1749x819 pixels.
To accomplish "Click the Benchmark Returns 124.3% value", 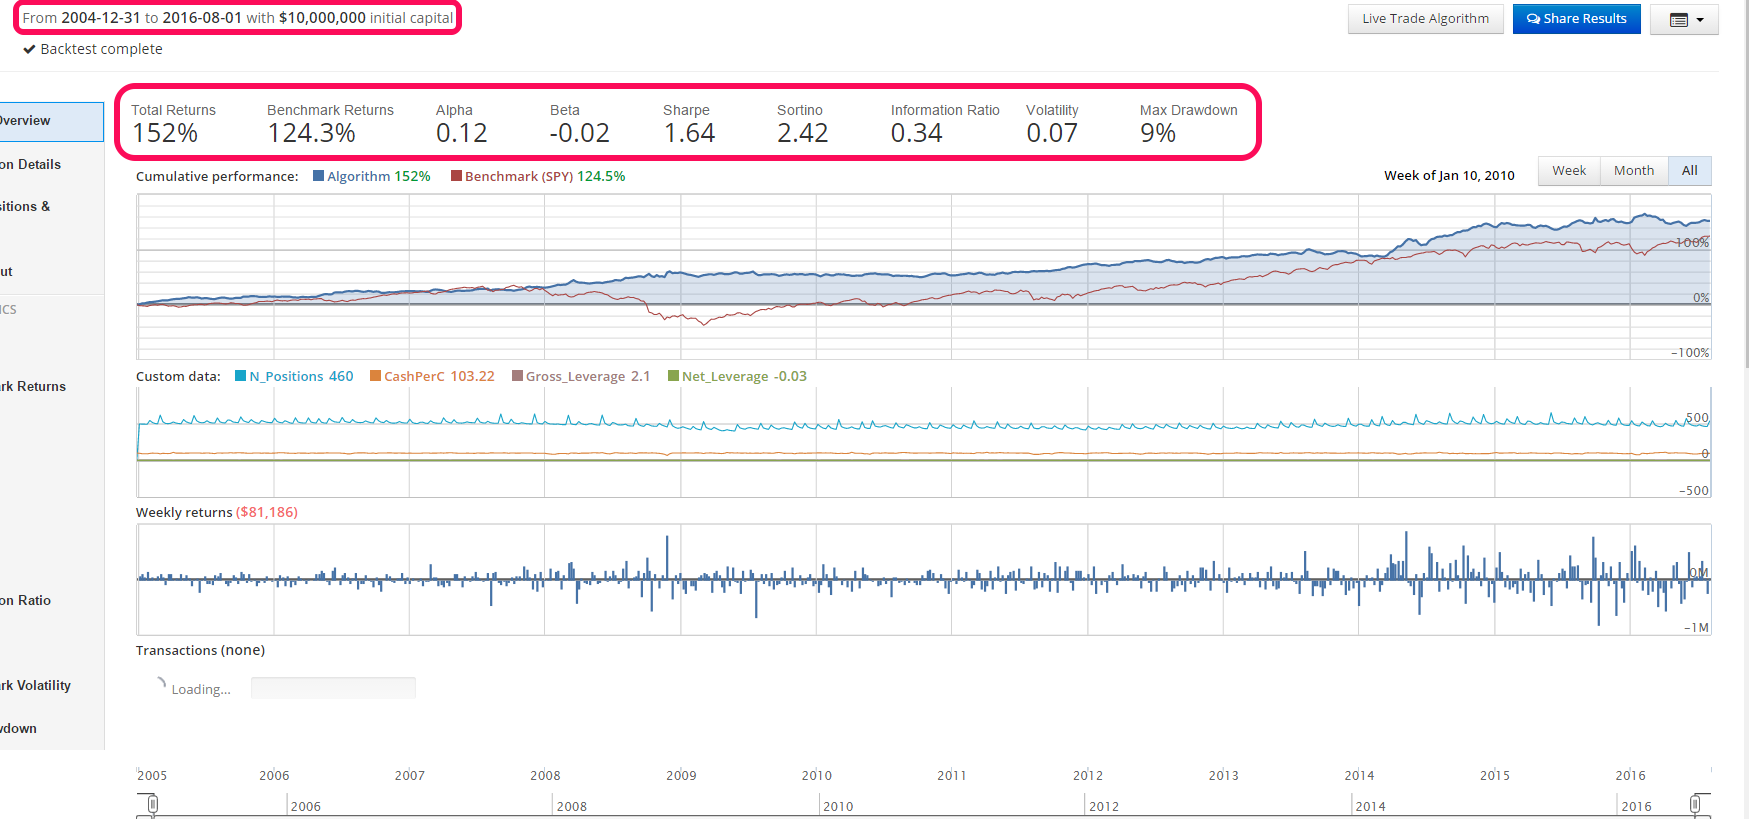I will coord(312,133).
